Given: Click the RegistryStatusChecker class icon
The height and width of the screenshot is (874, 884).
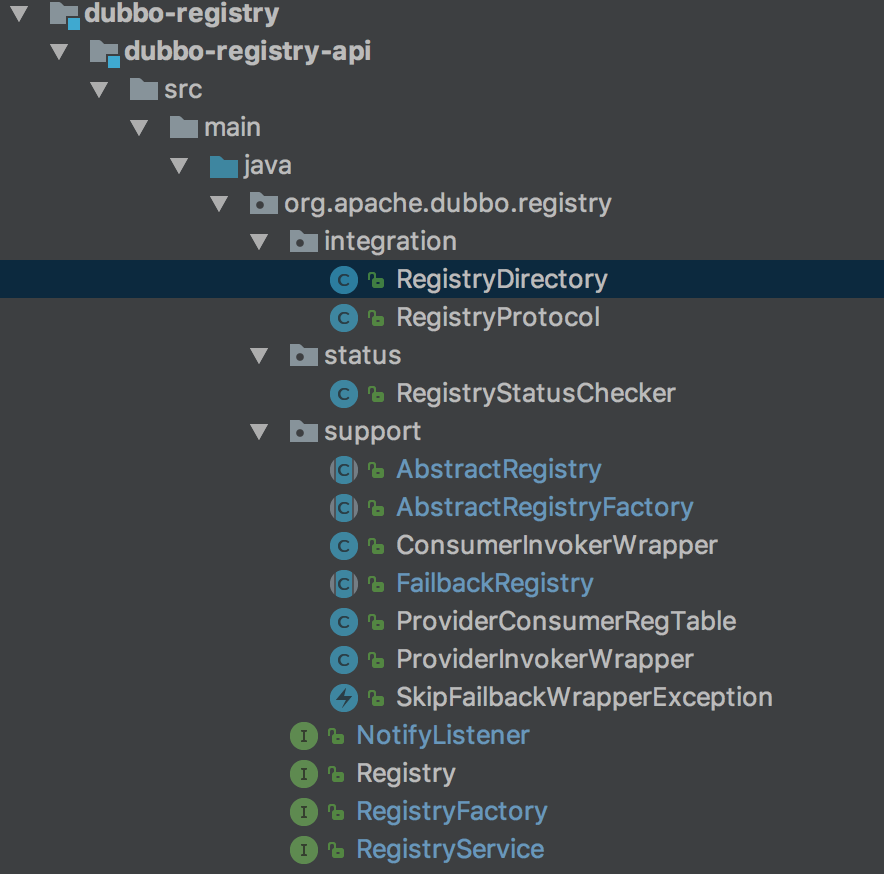Looking at the screenshot, I should pos(344,394).
